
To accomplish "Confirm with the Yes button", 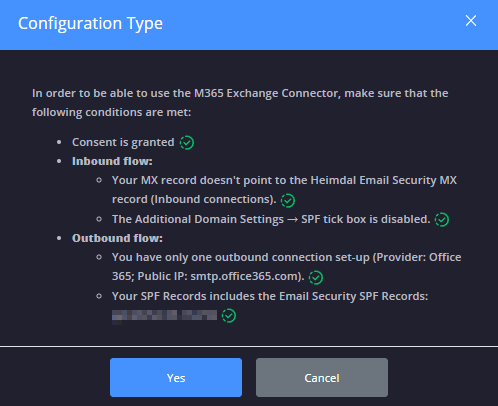I will [176, 377].
